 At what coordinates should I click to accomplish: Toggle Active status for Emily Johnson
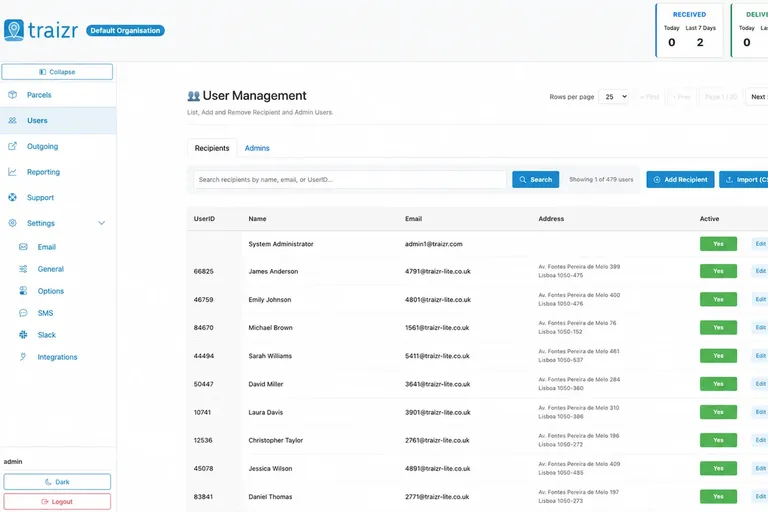click(x=718, y=299)
